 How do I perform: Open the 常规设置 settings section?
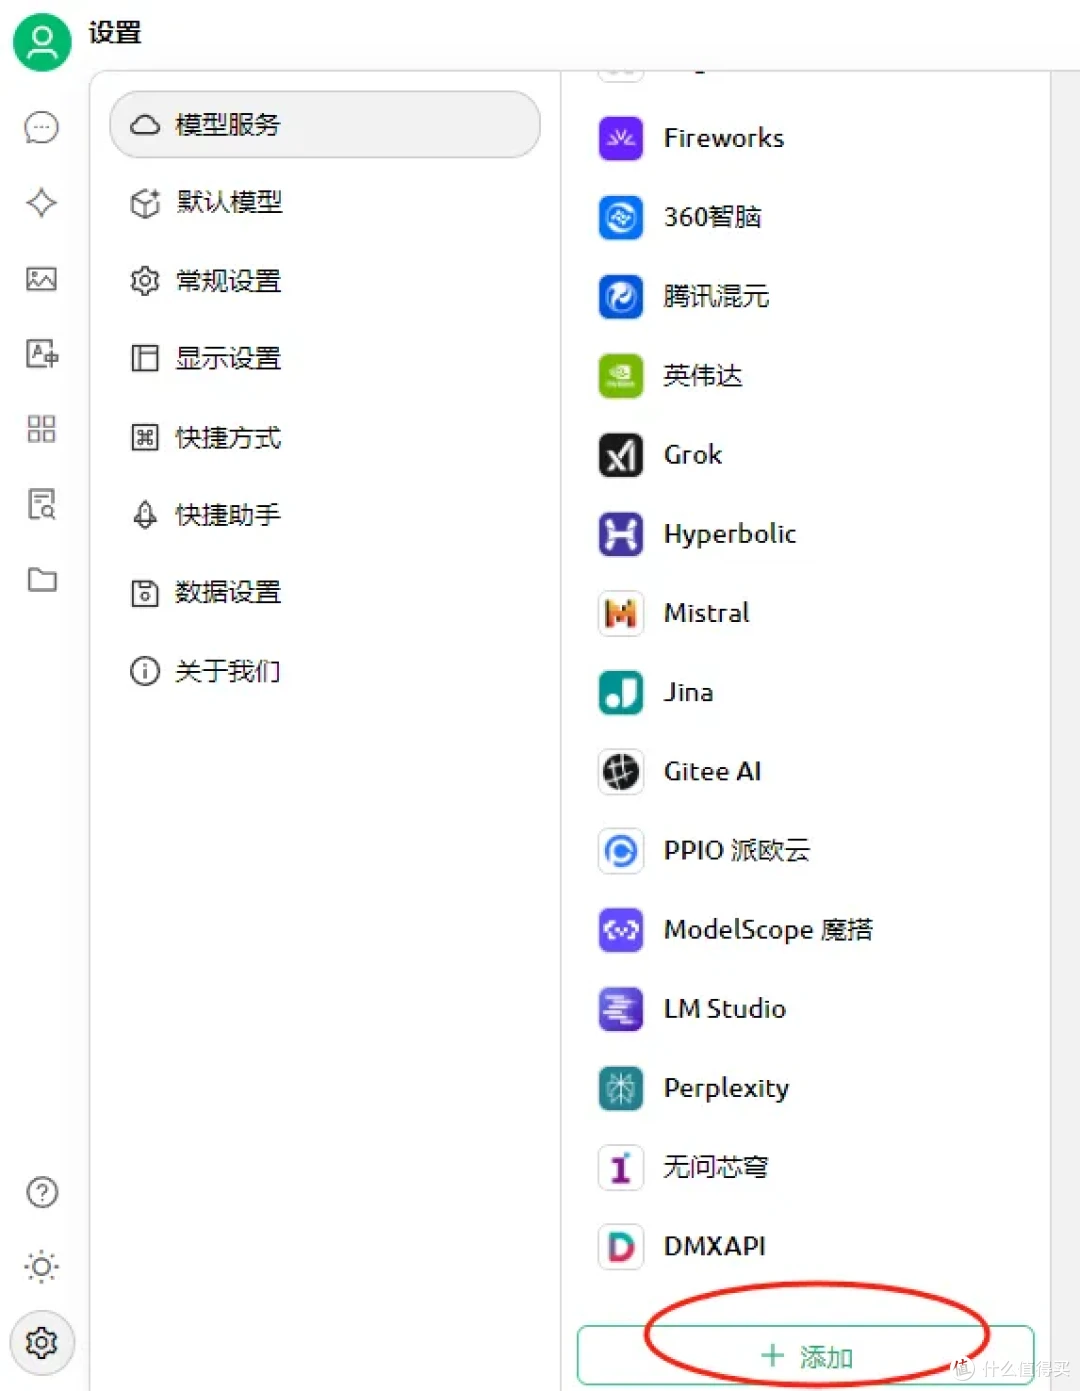pyautogui.click(x=325, y=280)
